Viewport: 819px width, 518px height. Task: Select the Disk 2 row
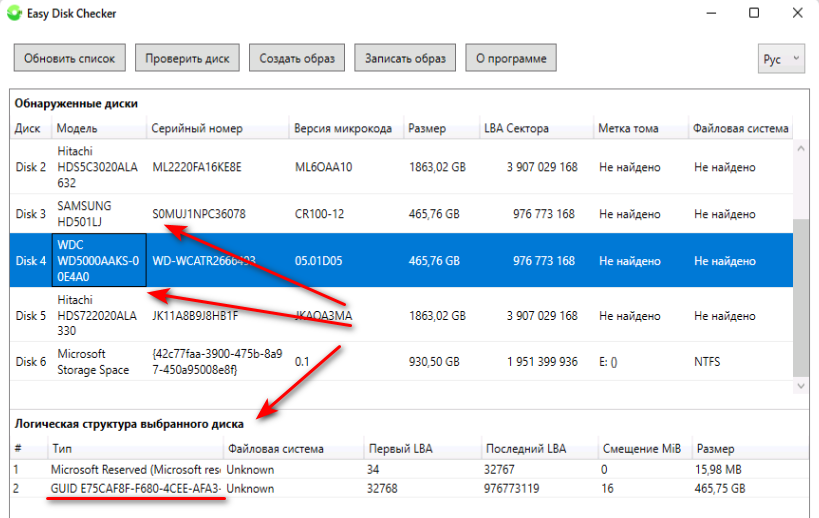pyautogui.click(x=401, y=167)
